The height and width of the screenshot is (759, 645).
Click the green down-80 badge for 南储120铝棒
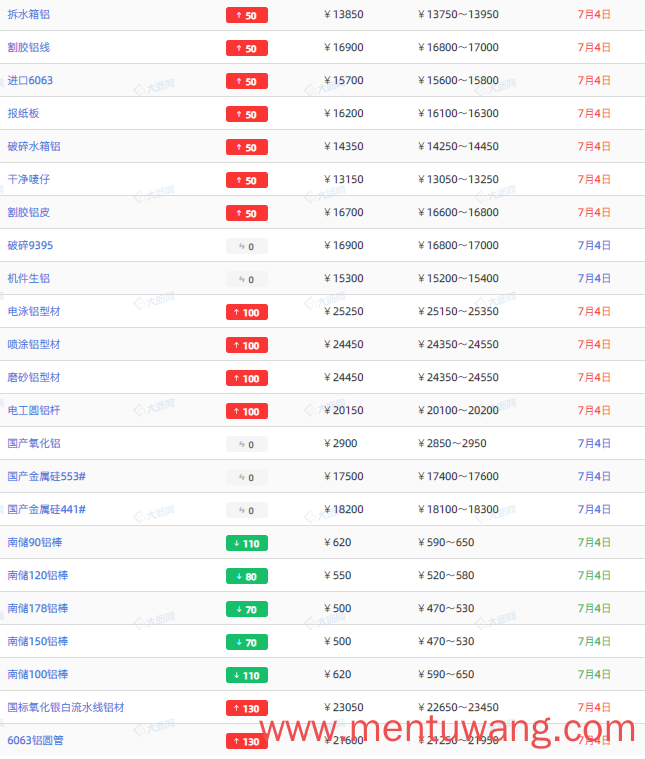[x=247, y=576]
